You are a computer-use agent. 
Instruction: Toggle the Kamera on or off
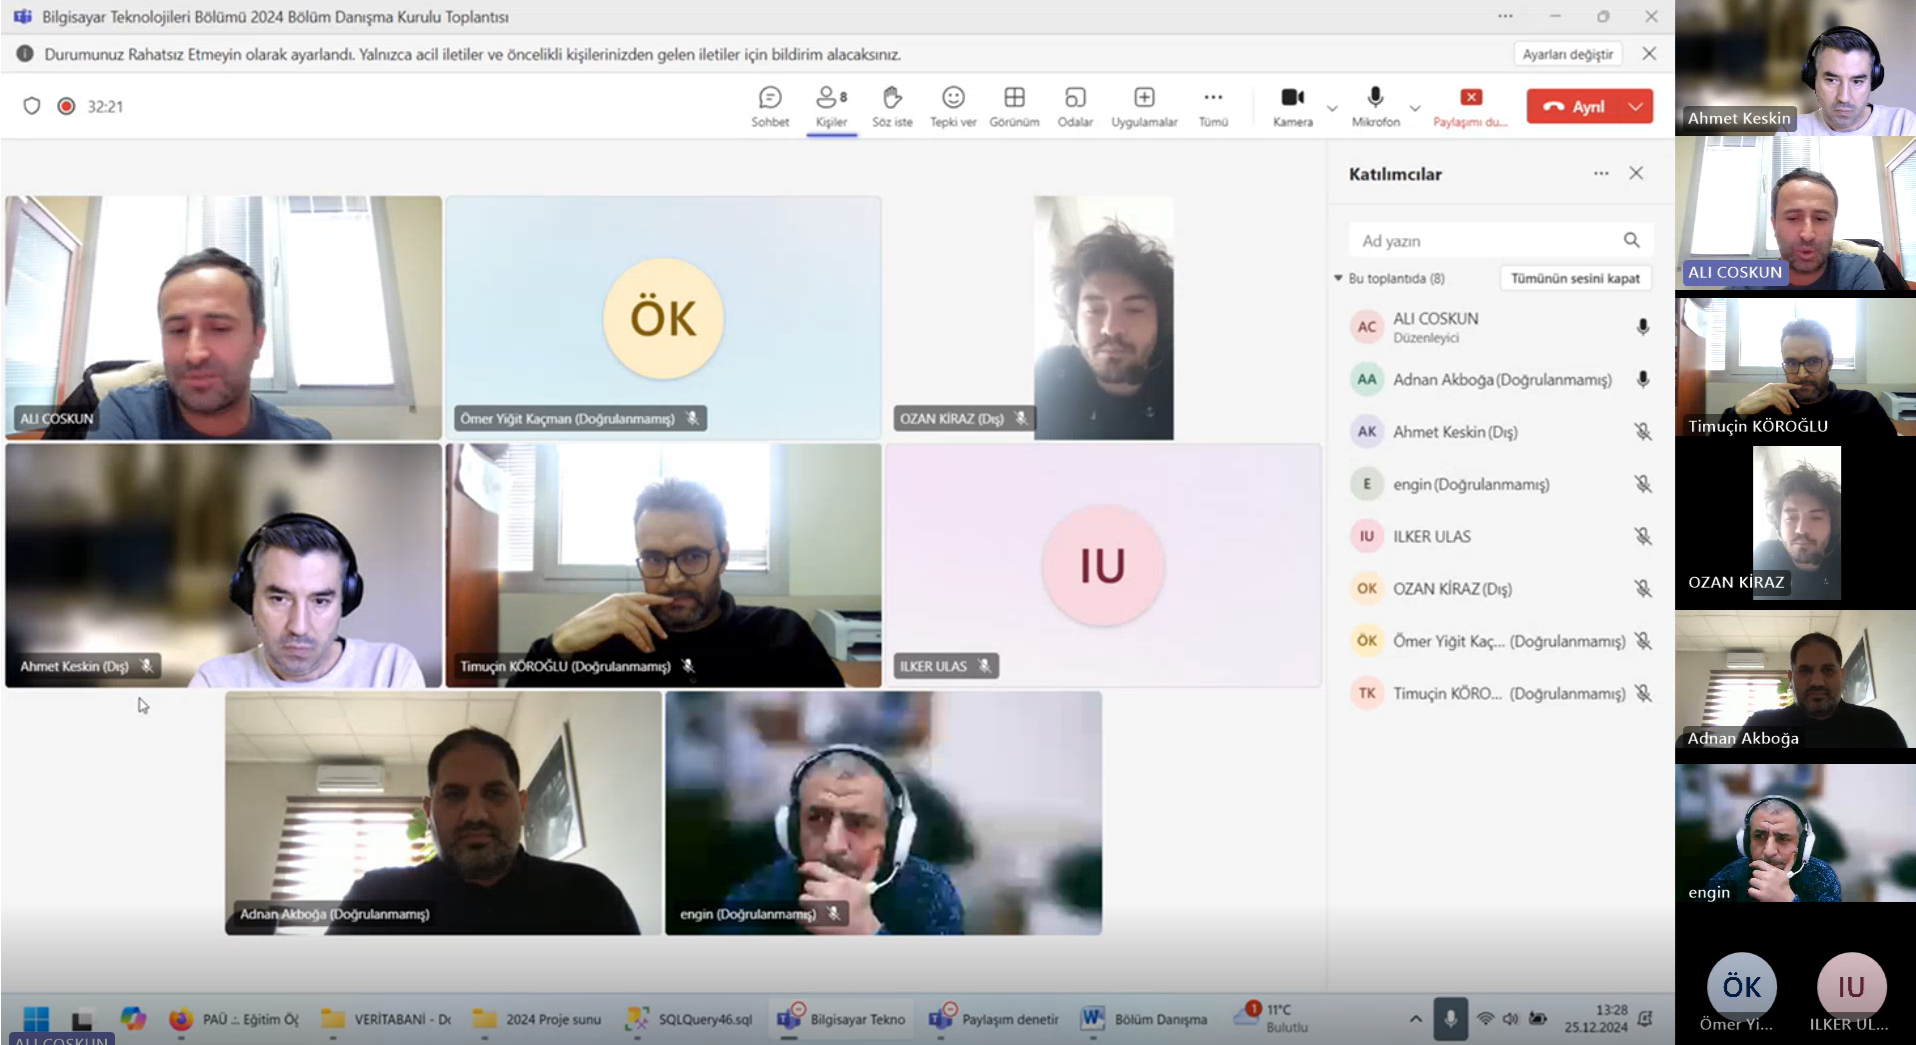1292,105
